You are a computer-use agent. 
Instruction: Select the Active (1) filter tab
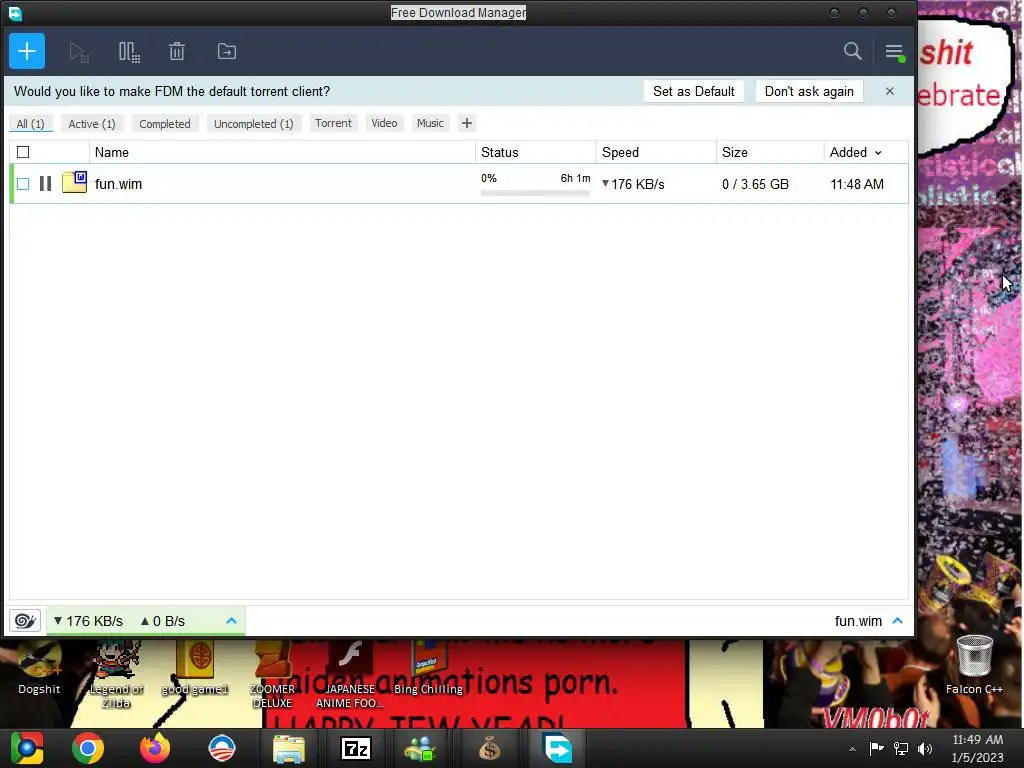click(92, 123)
